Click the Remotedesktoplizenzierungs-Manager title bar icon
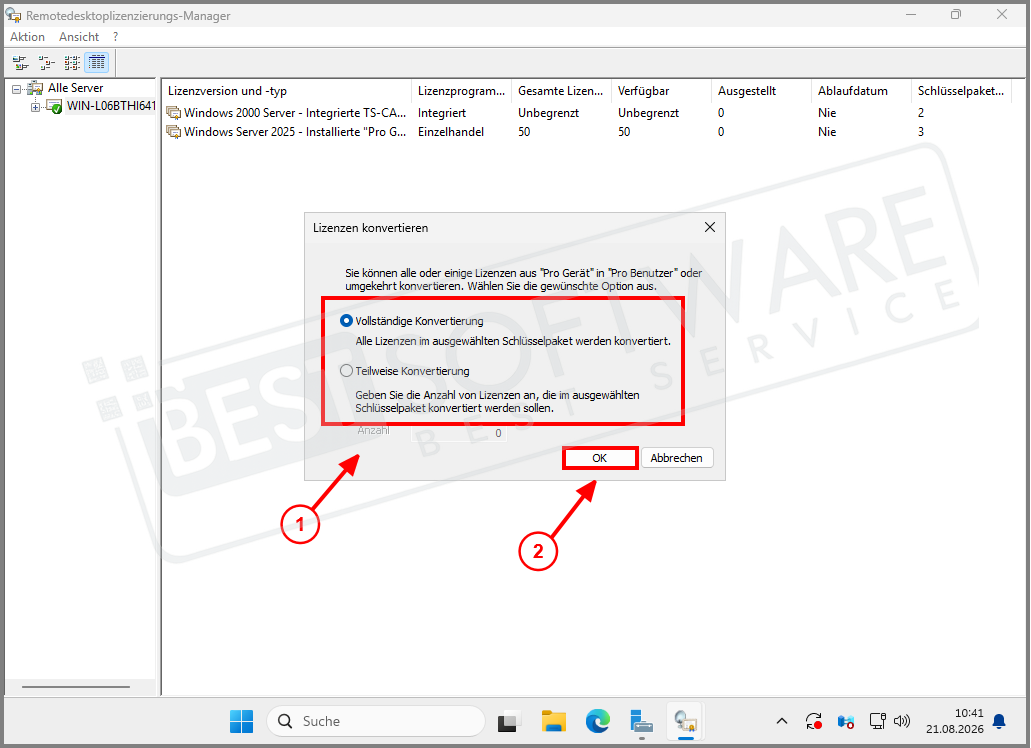Viewport: 1031px width, 748px height. (x=14, y=15)
